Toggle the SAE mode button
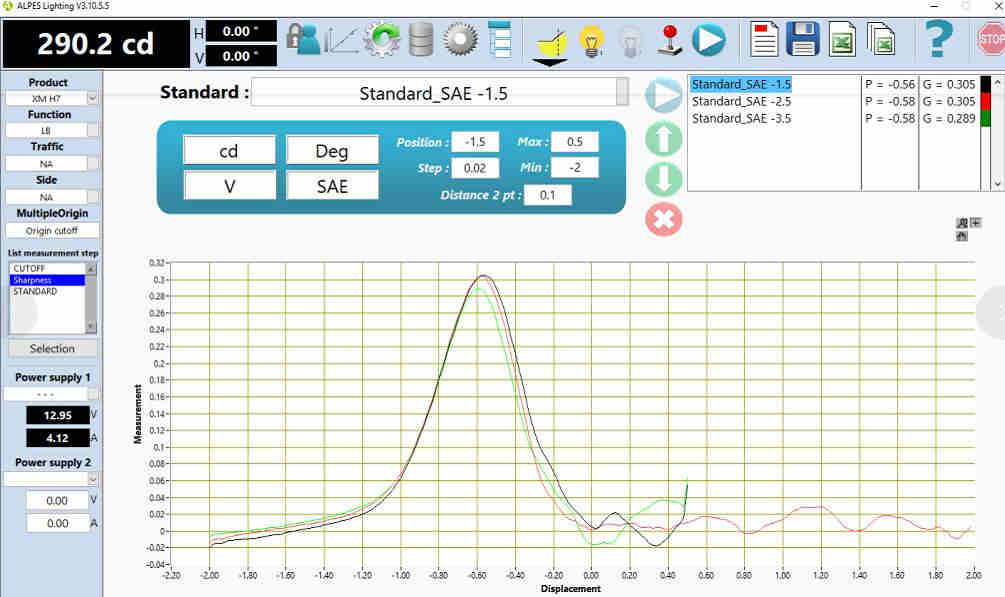Image resolution: width=1005 pixels, height=597 pixels. click(x=332, y=186)
